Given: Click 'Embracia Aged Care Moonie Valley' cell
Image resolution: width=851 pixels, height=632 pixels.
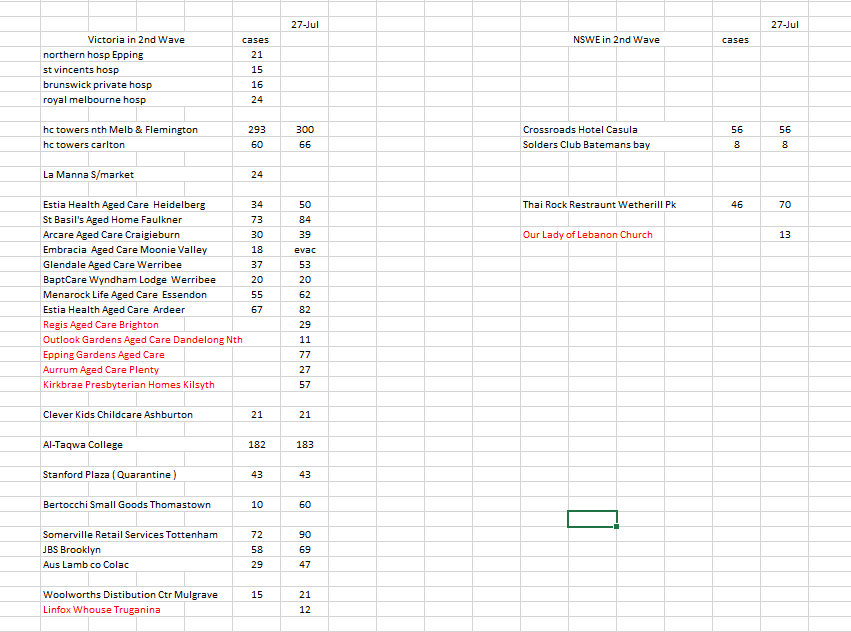Looking at the screenshot, I should pos(125,250).
